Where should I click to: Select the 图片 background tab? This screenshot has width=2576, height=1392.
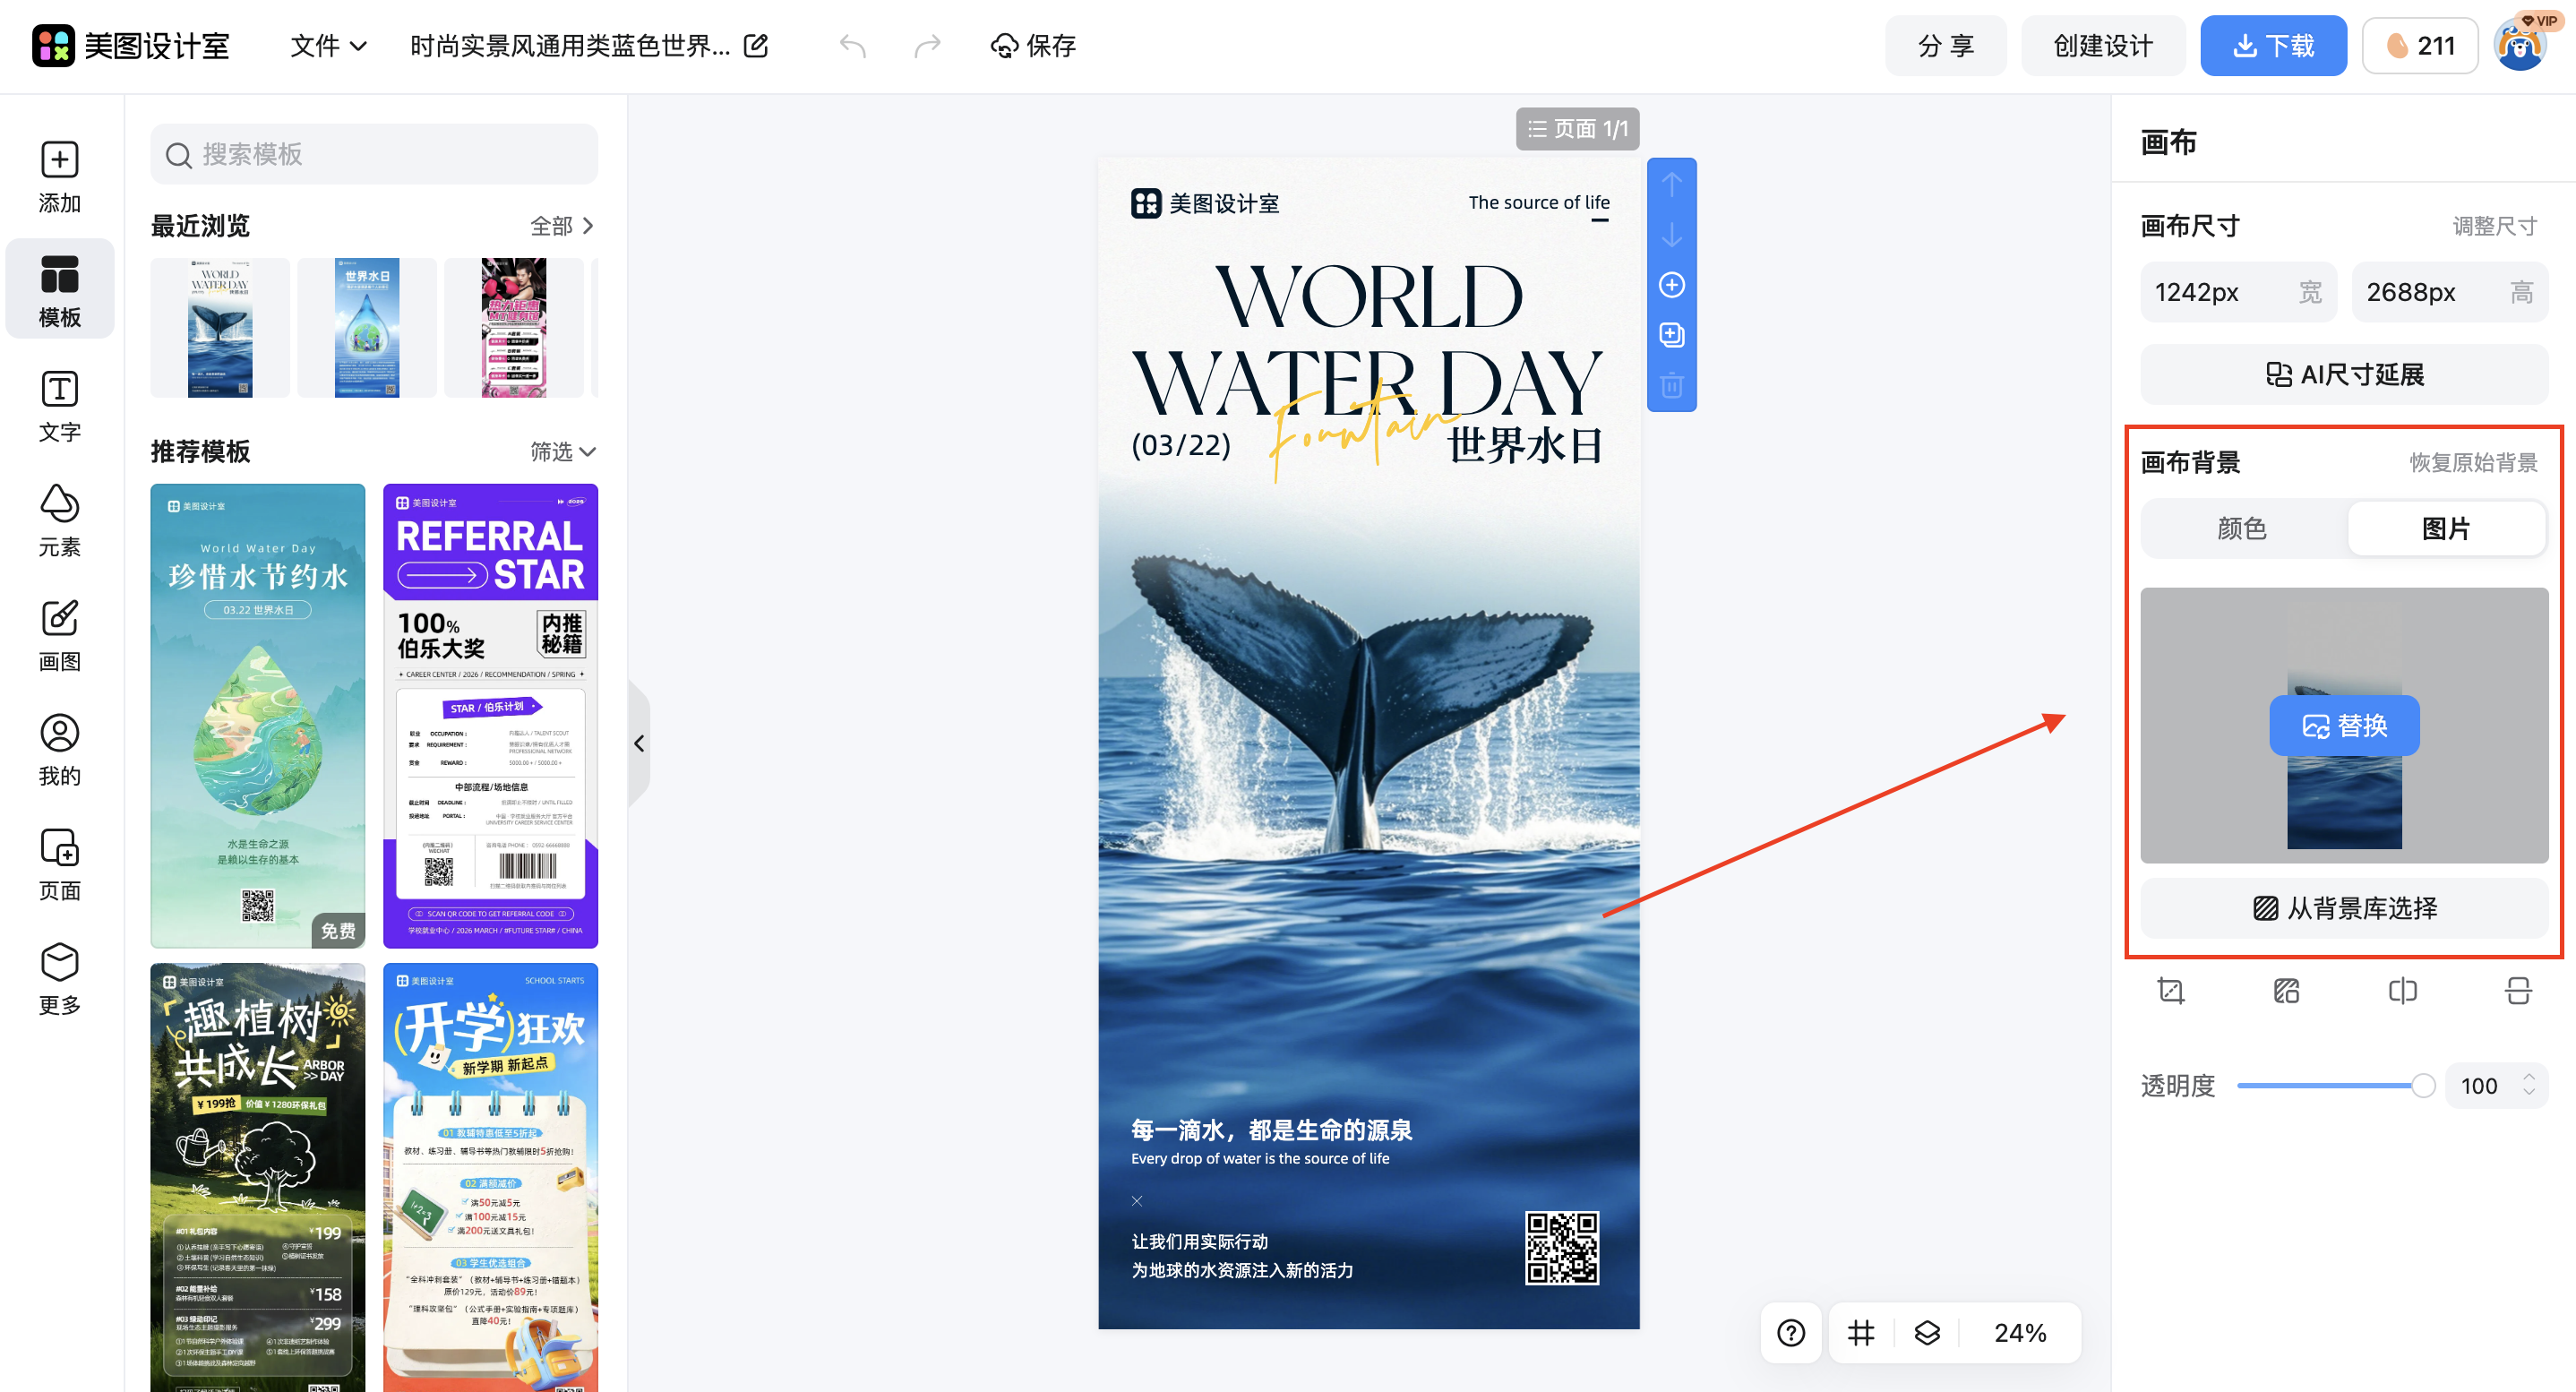tap(2446, 528)
